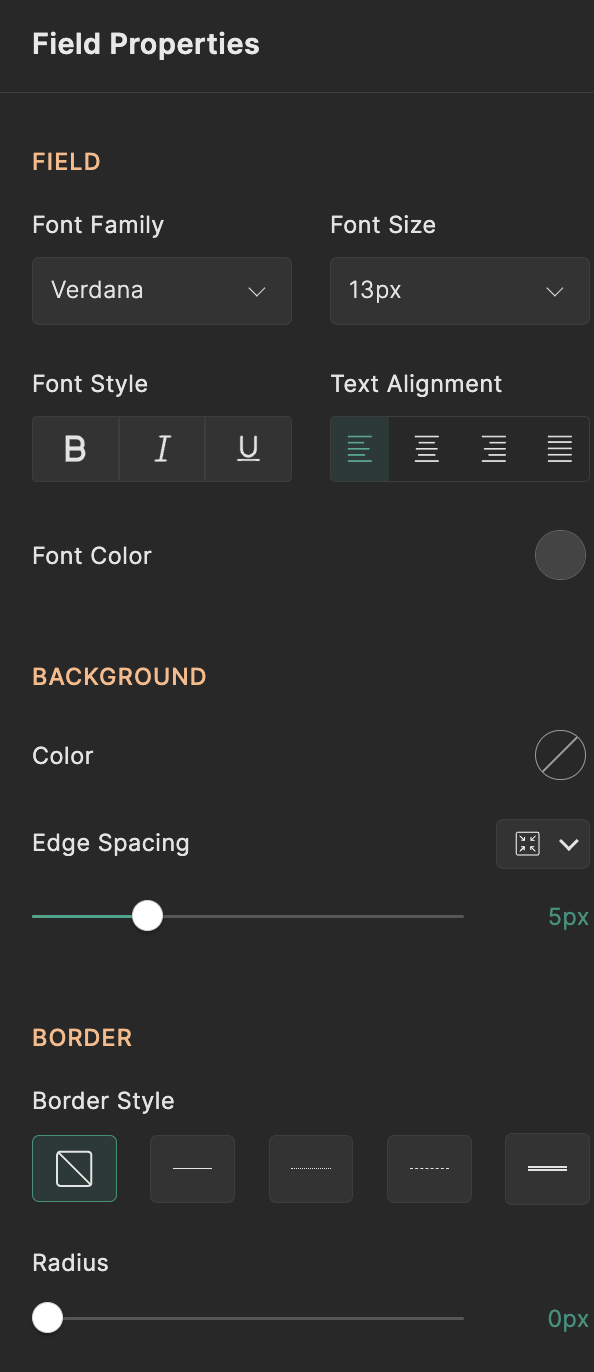This screenshot has height=1372, width=594.
Task: Choose the double line border style
Action: [x=547, y=1168]
